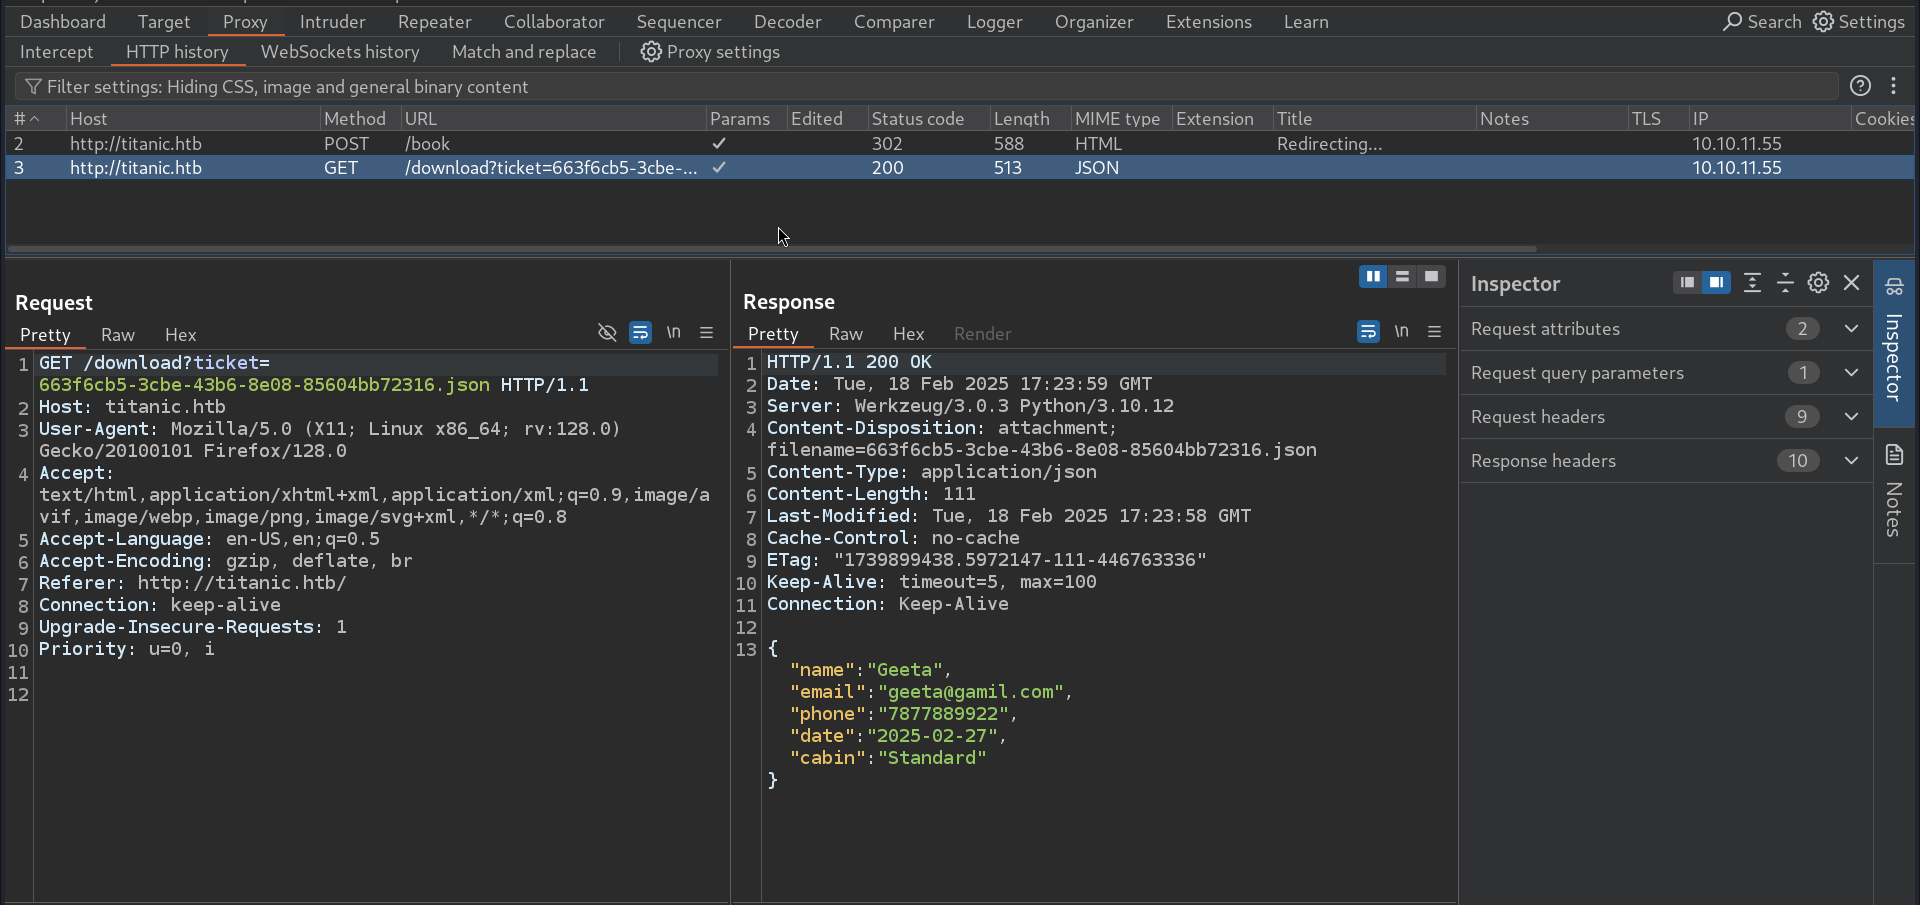The width and height of the screenshot is (1920, 905).
Task: Open history table three-dot options menu
Action: tap(1893, 86)
